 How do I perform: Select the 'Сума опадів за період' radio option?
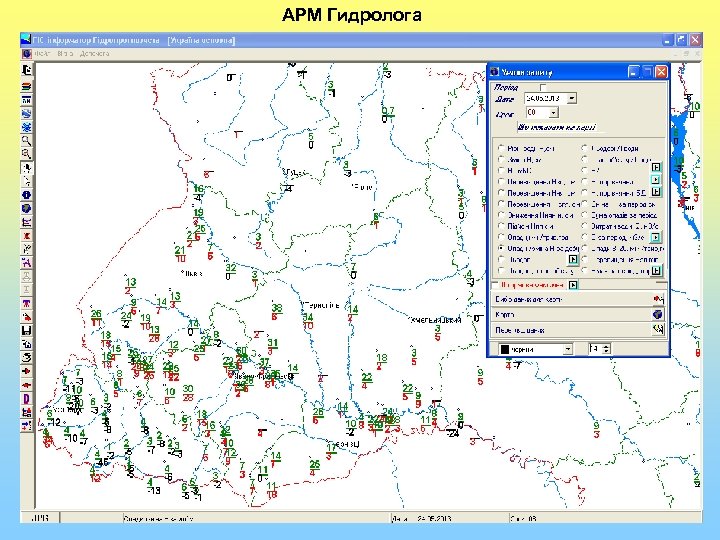(x=585, y=215)
